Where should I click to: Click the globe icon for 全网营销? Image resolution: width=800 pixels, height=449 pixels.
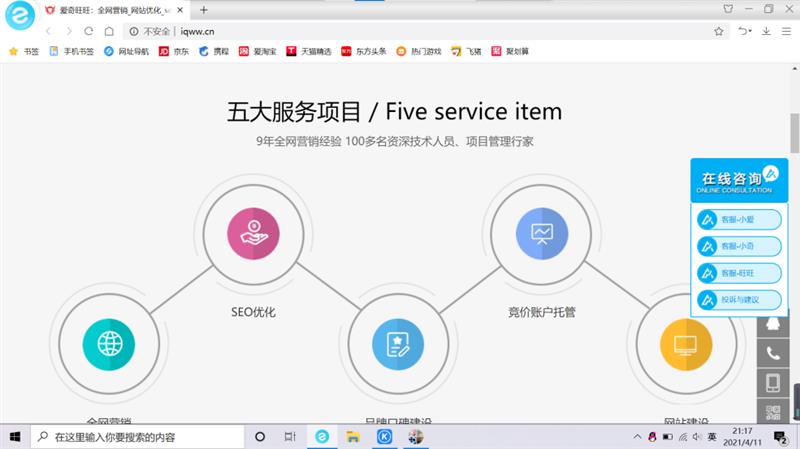108,343
